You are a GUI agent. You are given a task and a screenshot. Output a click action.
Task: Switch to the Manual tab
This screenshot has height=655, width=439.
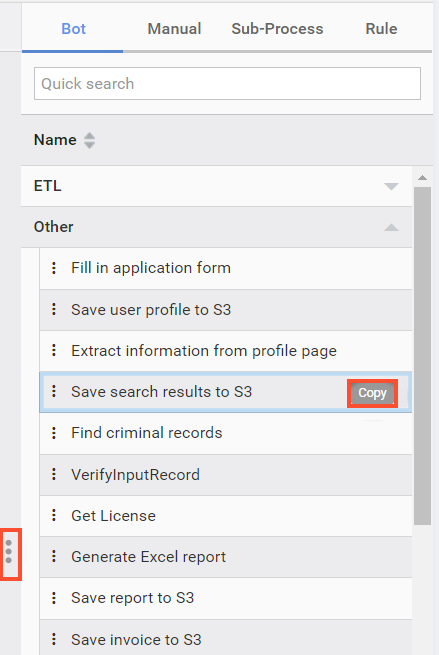(x=174, y=28)
